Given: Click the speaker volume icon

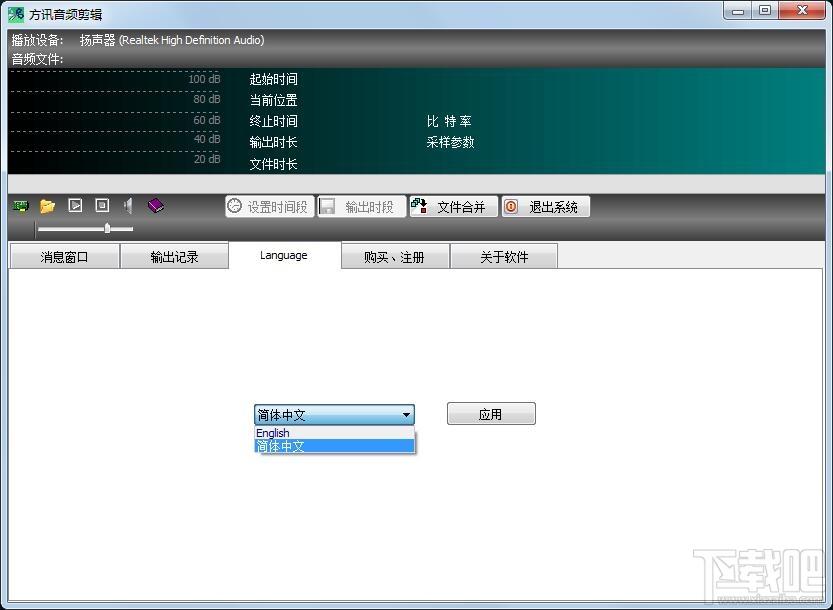Looking at the screenshot, I should click(x=128, y=205).
